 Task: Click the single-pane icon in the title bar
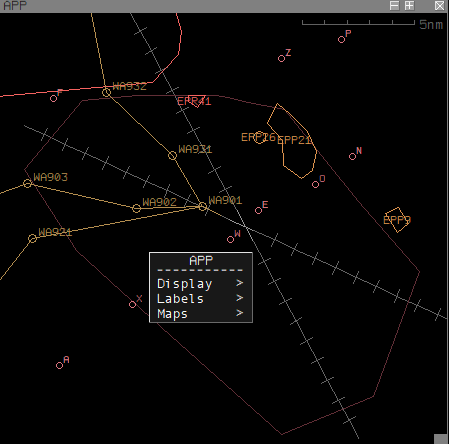tap(394, 6)
